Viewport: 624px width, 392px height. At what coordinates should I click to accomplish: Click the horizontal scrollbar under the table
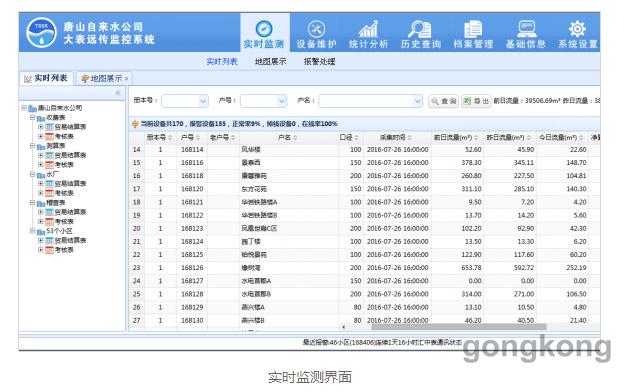pos(459,327)
